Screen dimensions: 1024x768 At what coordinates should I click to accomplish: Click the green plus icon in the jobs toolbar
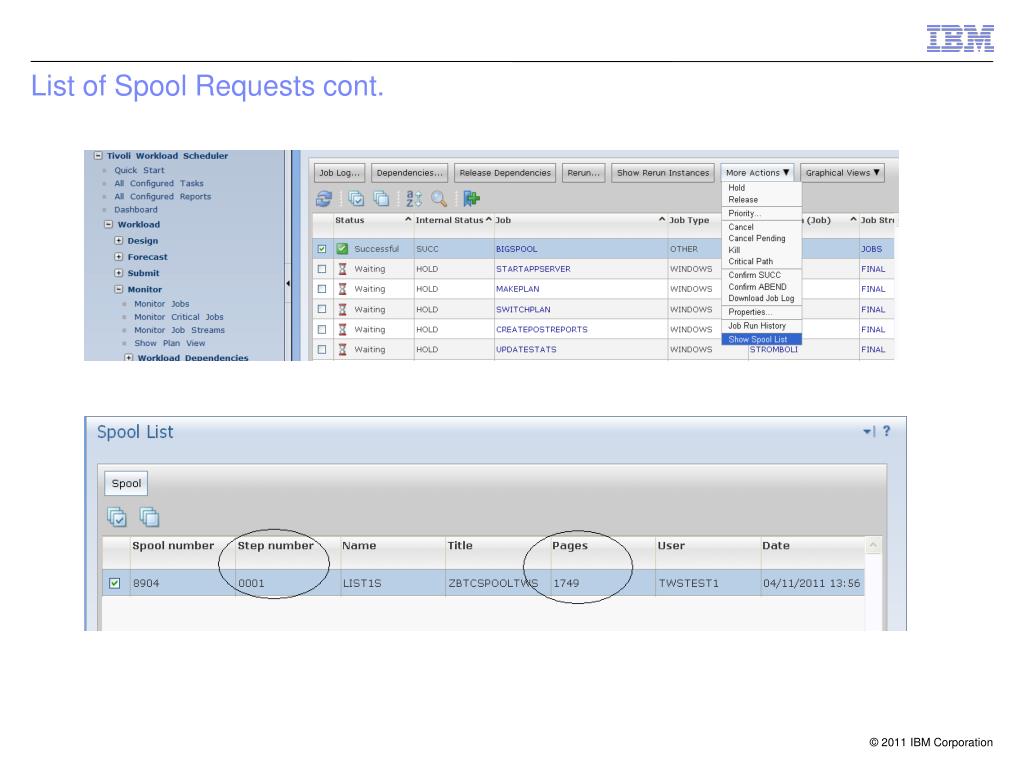[x=472, y=199]
